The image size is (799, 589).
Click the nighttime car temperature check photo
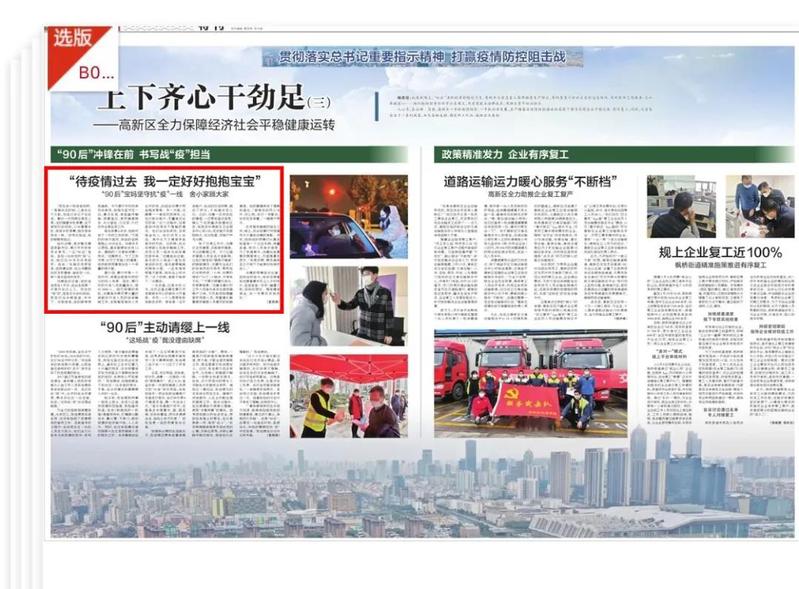(349, 217)
